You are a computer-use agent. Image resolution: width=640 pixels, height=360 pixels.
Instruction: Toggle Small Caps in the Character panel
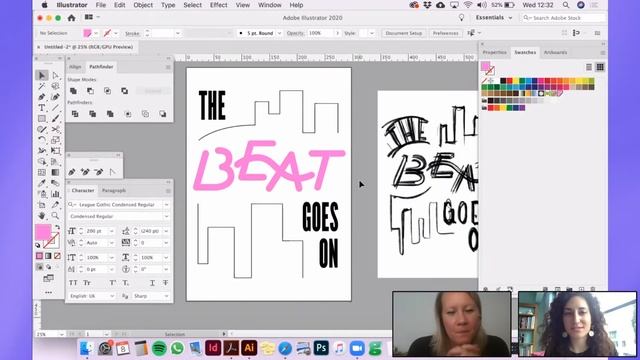(87, 283)
